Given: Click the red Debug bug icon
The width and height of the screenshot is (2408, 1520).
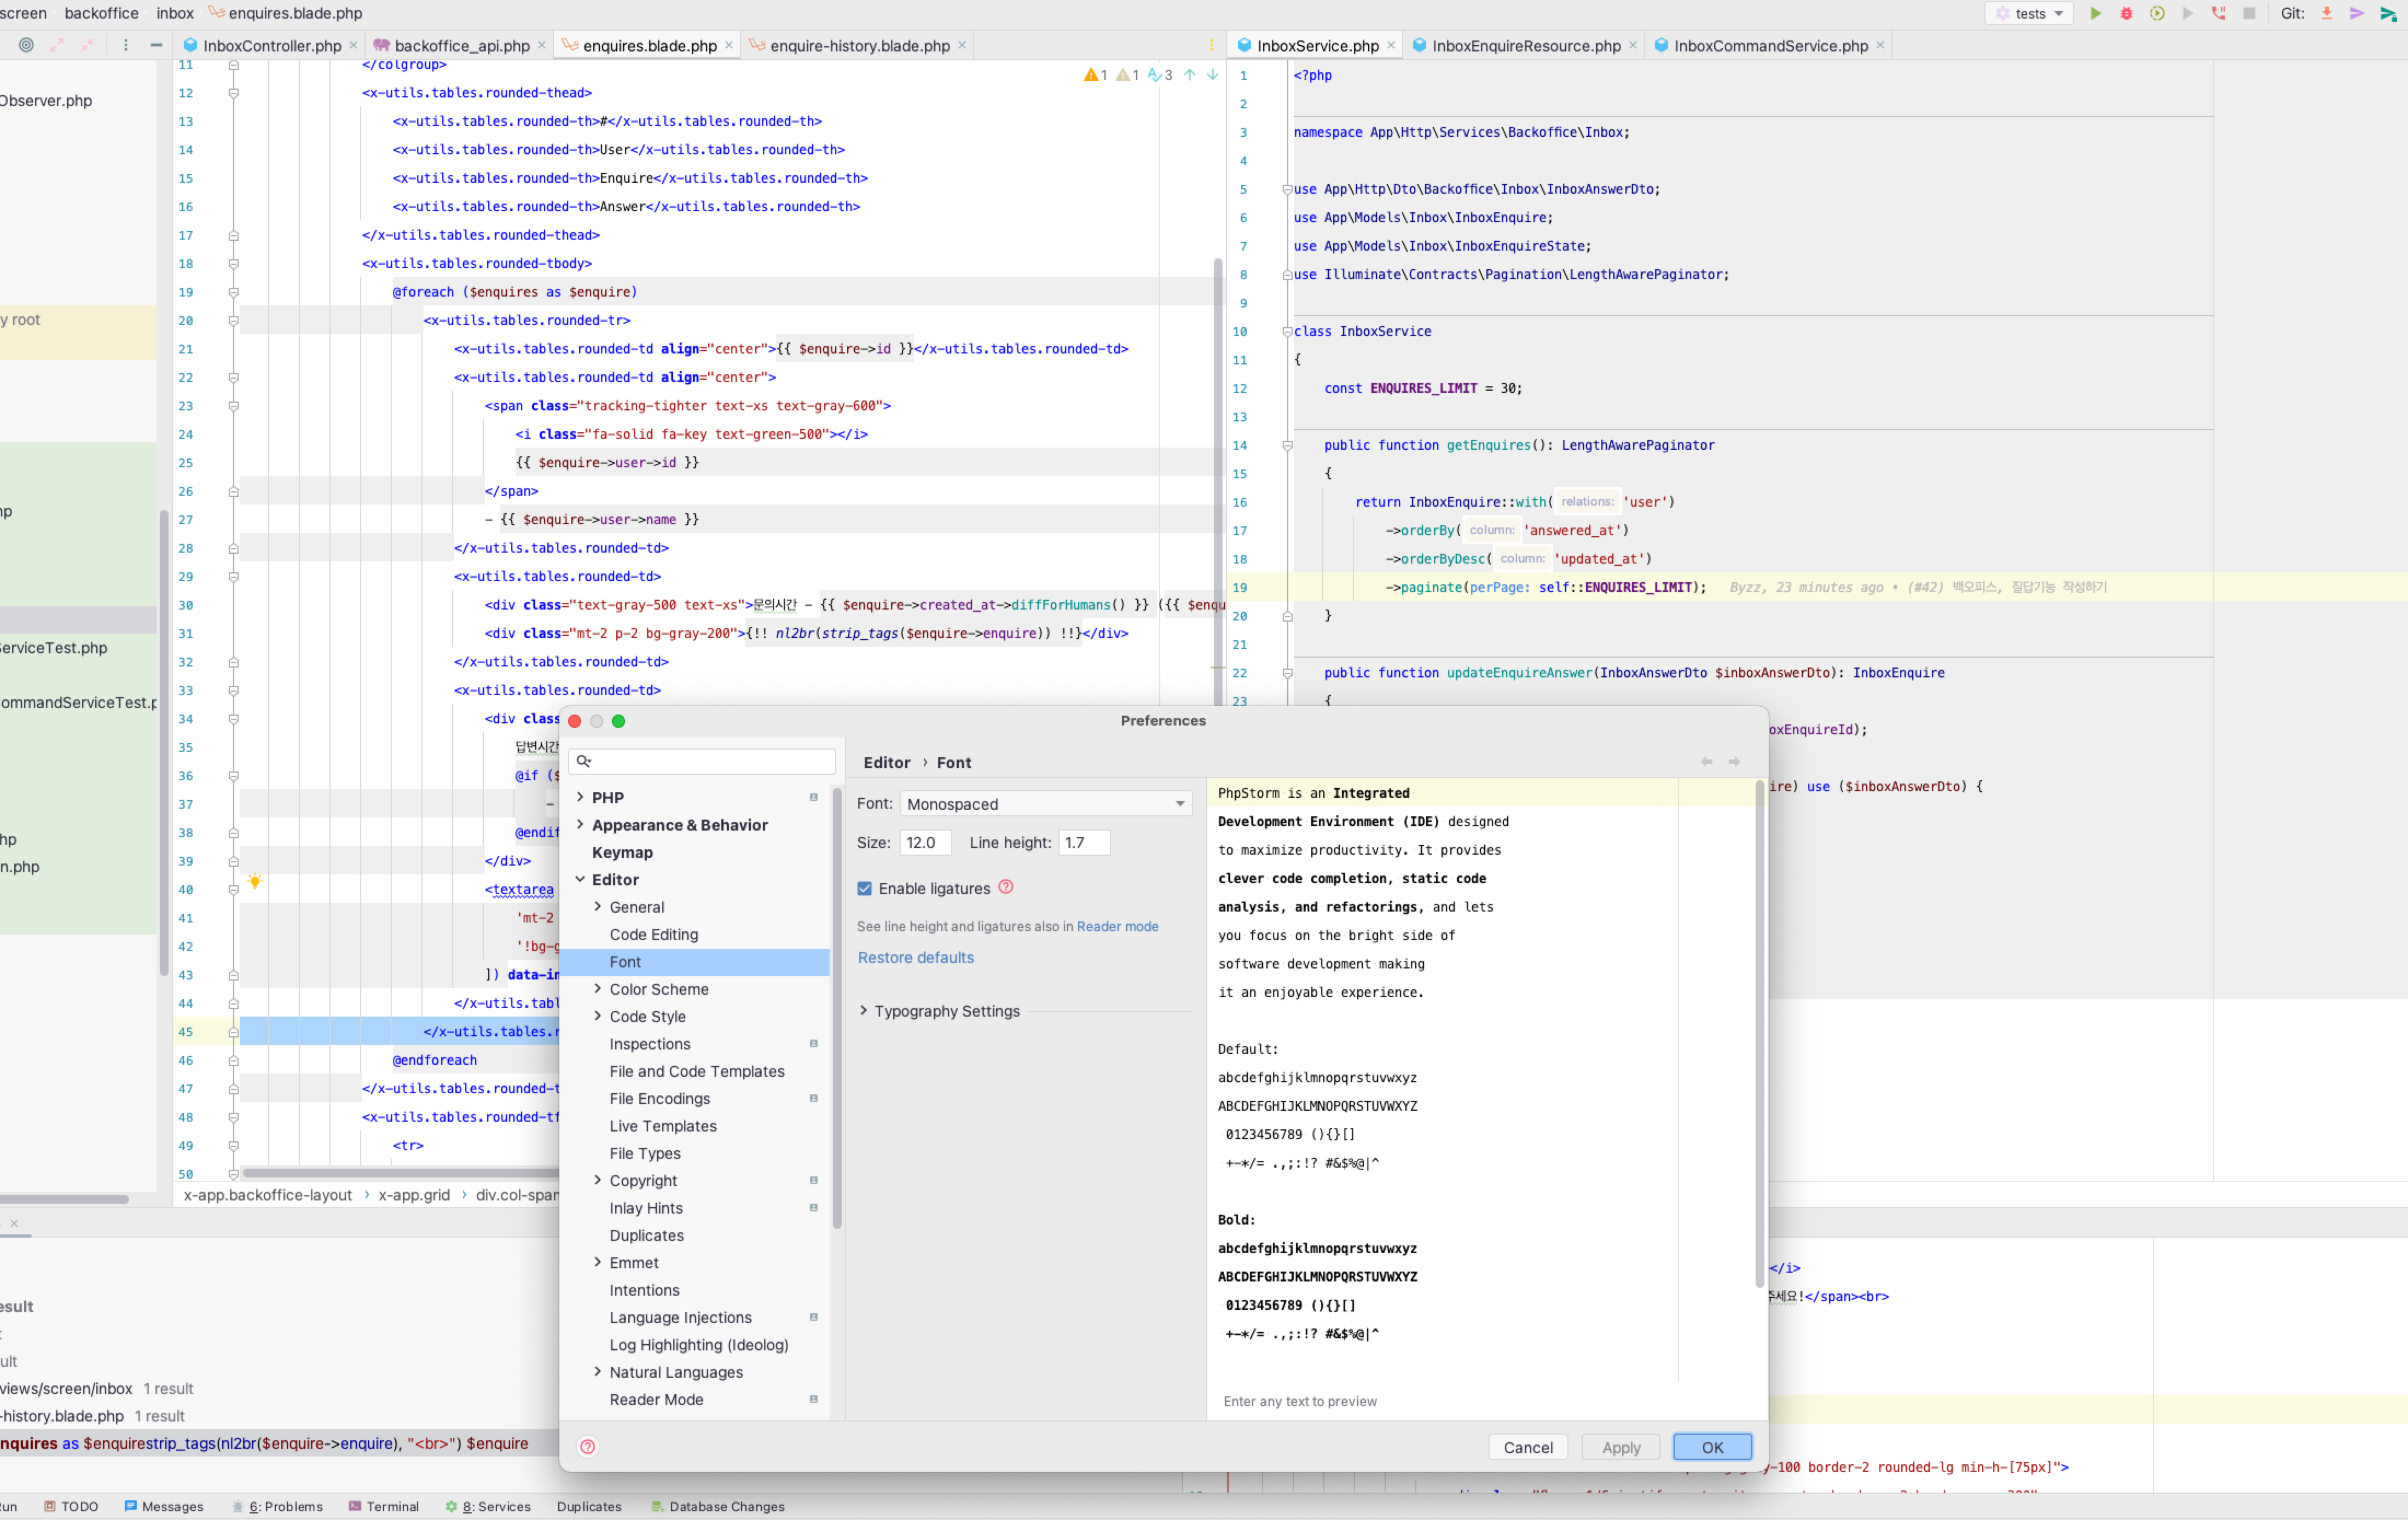Looking at the screenshot, I should coord(2126,13).
